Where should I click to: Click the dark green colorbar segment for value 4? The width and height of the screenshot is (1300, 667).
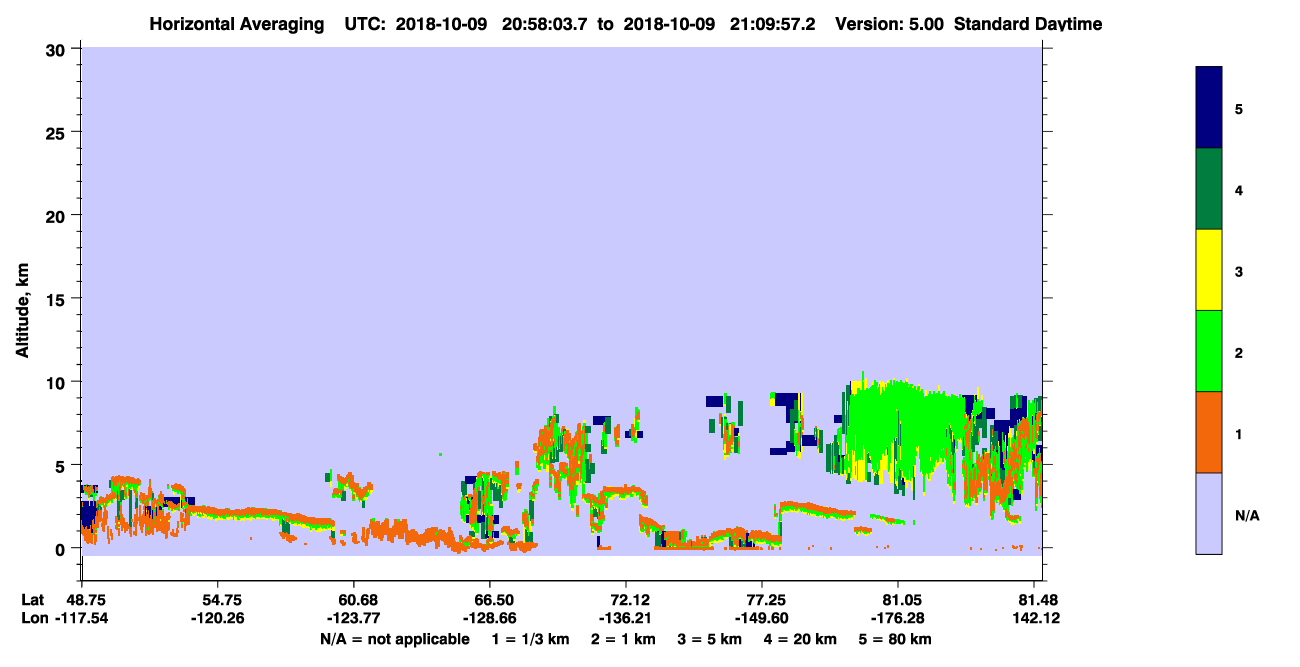(1209, 189)
